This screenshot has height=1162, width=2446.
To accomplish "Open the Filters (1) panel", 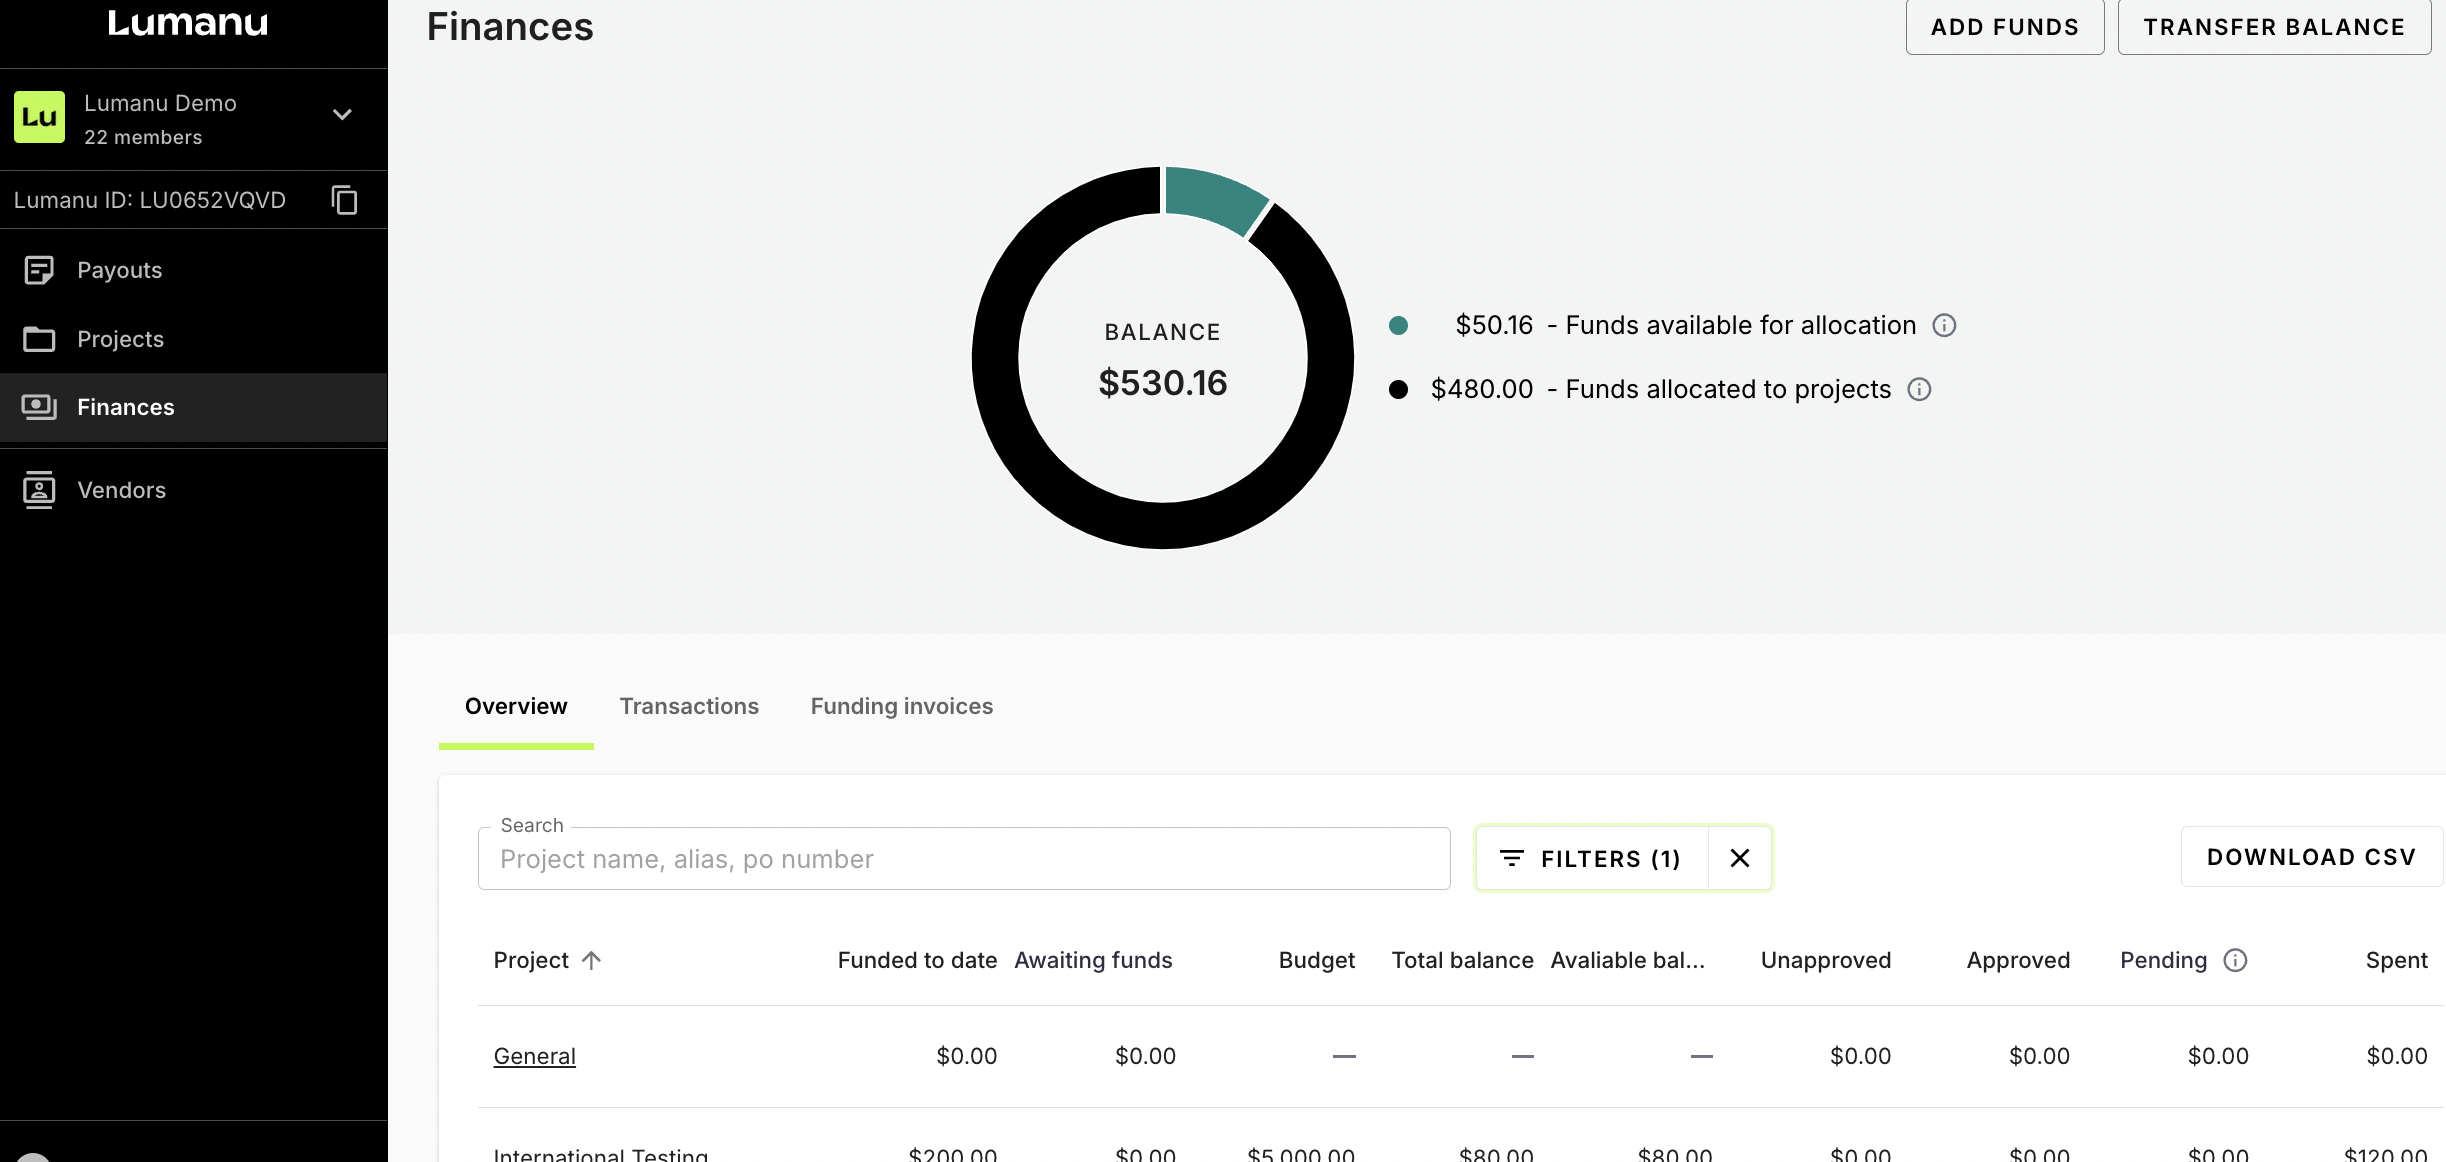I will click(x=1591, y=858).
